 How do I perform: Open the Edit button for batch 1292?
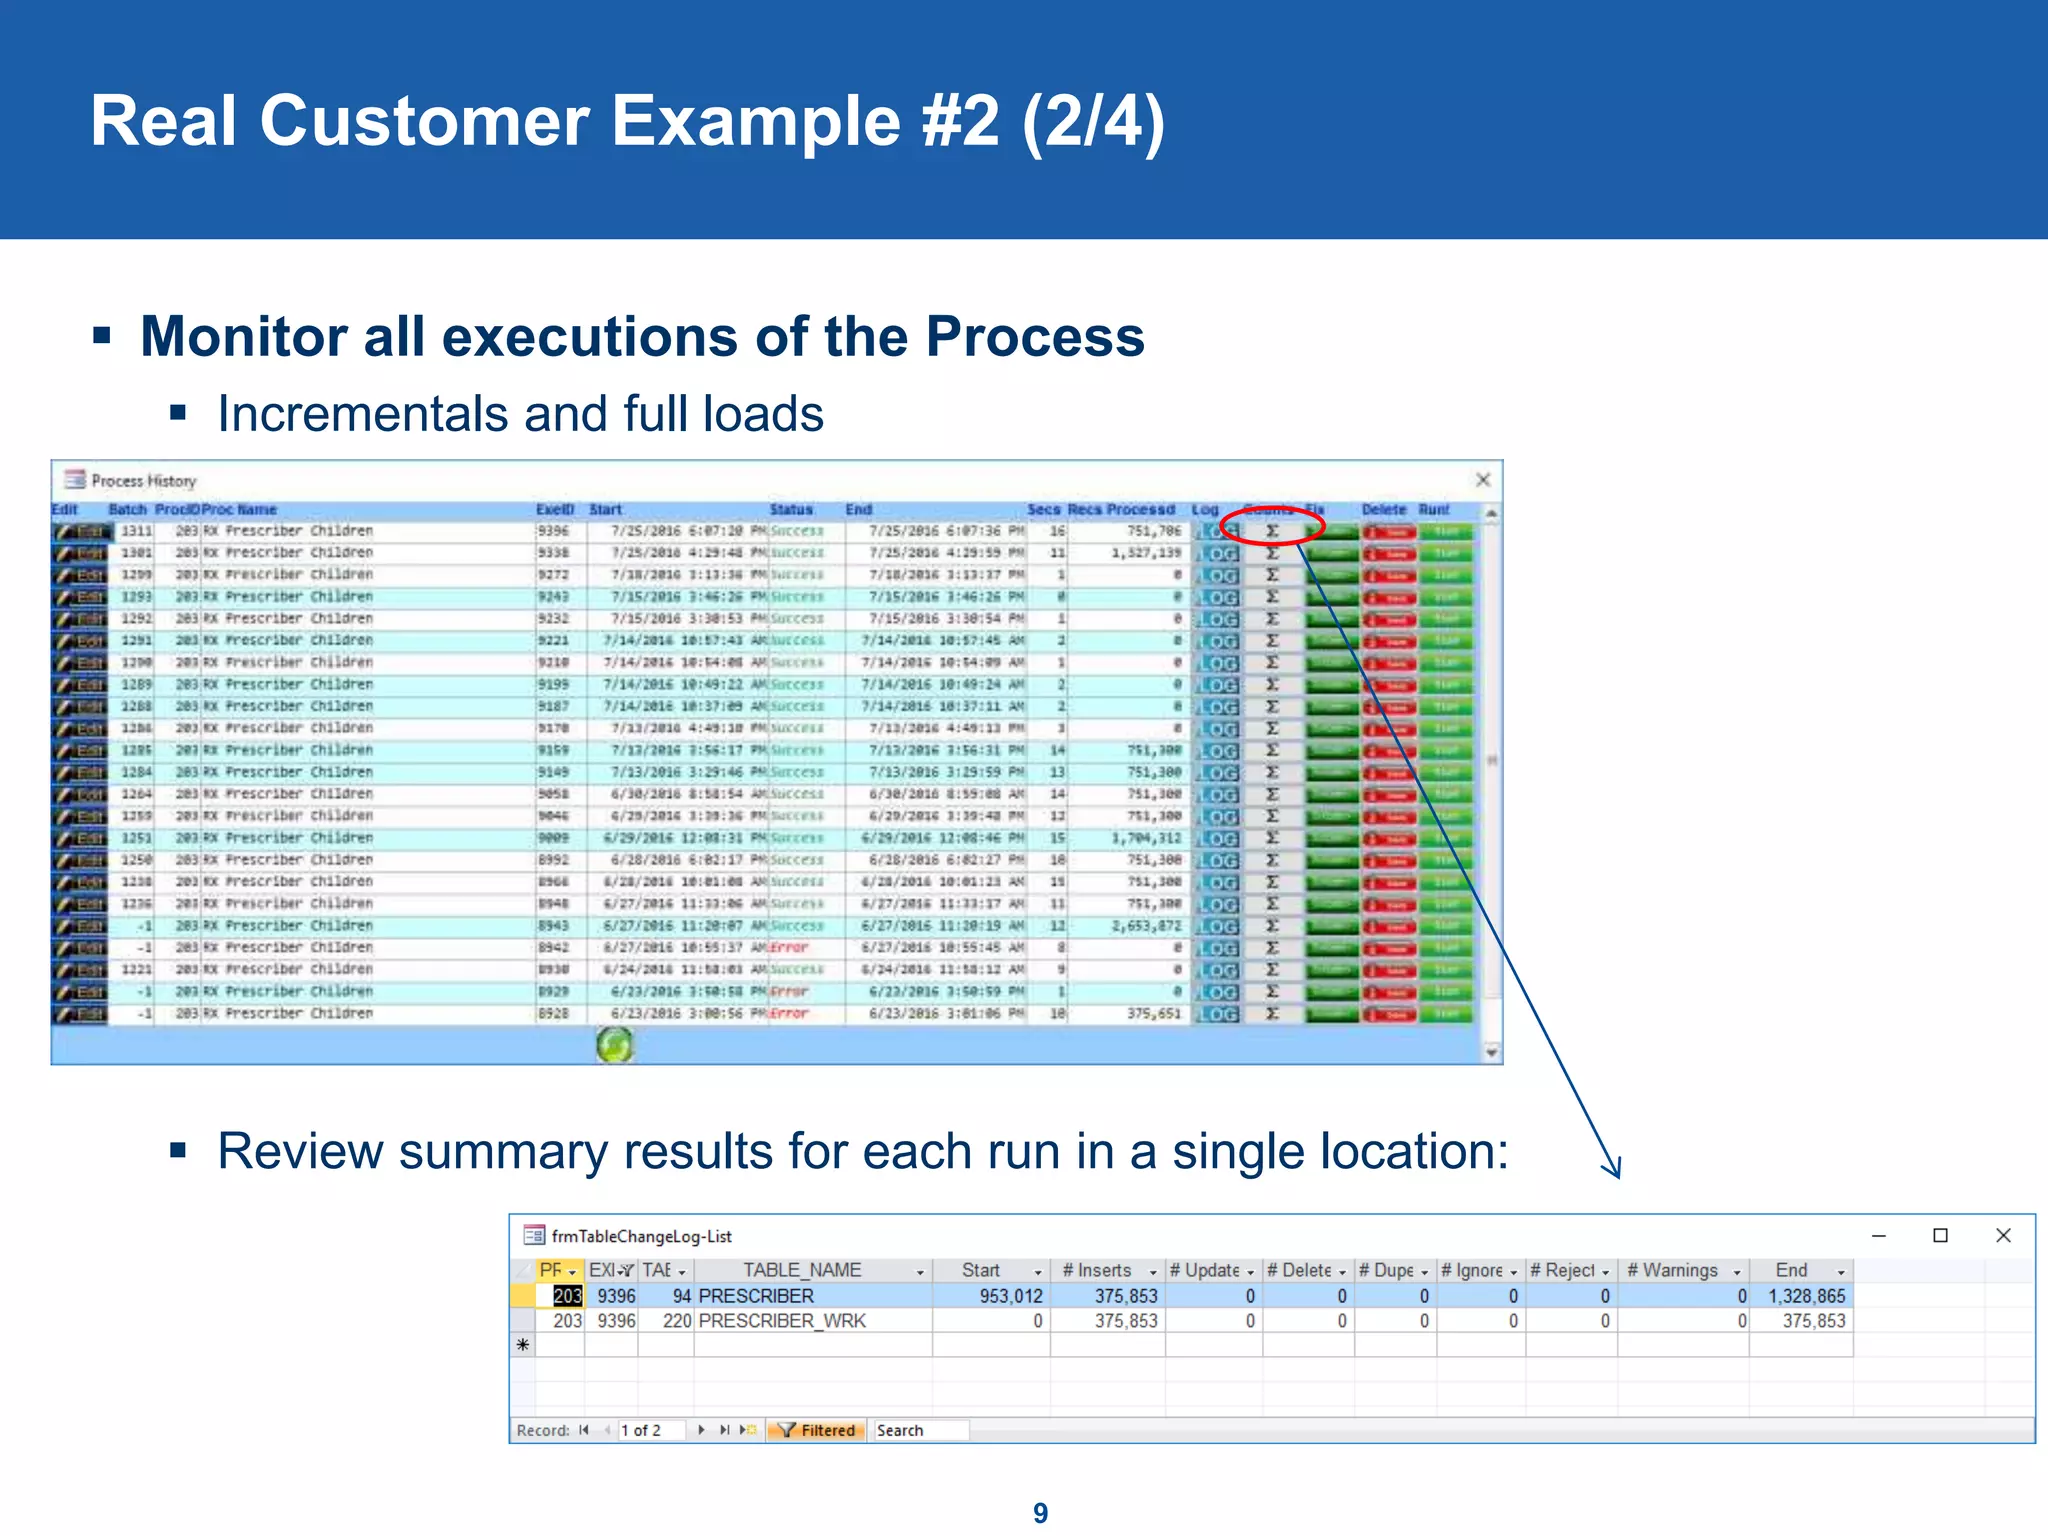[x=80, y=619]
